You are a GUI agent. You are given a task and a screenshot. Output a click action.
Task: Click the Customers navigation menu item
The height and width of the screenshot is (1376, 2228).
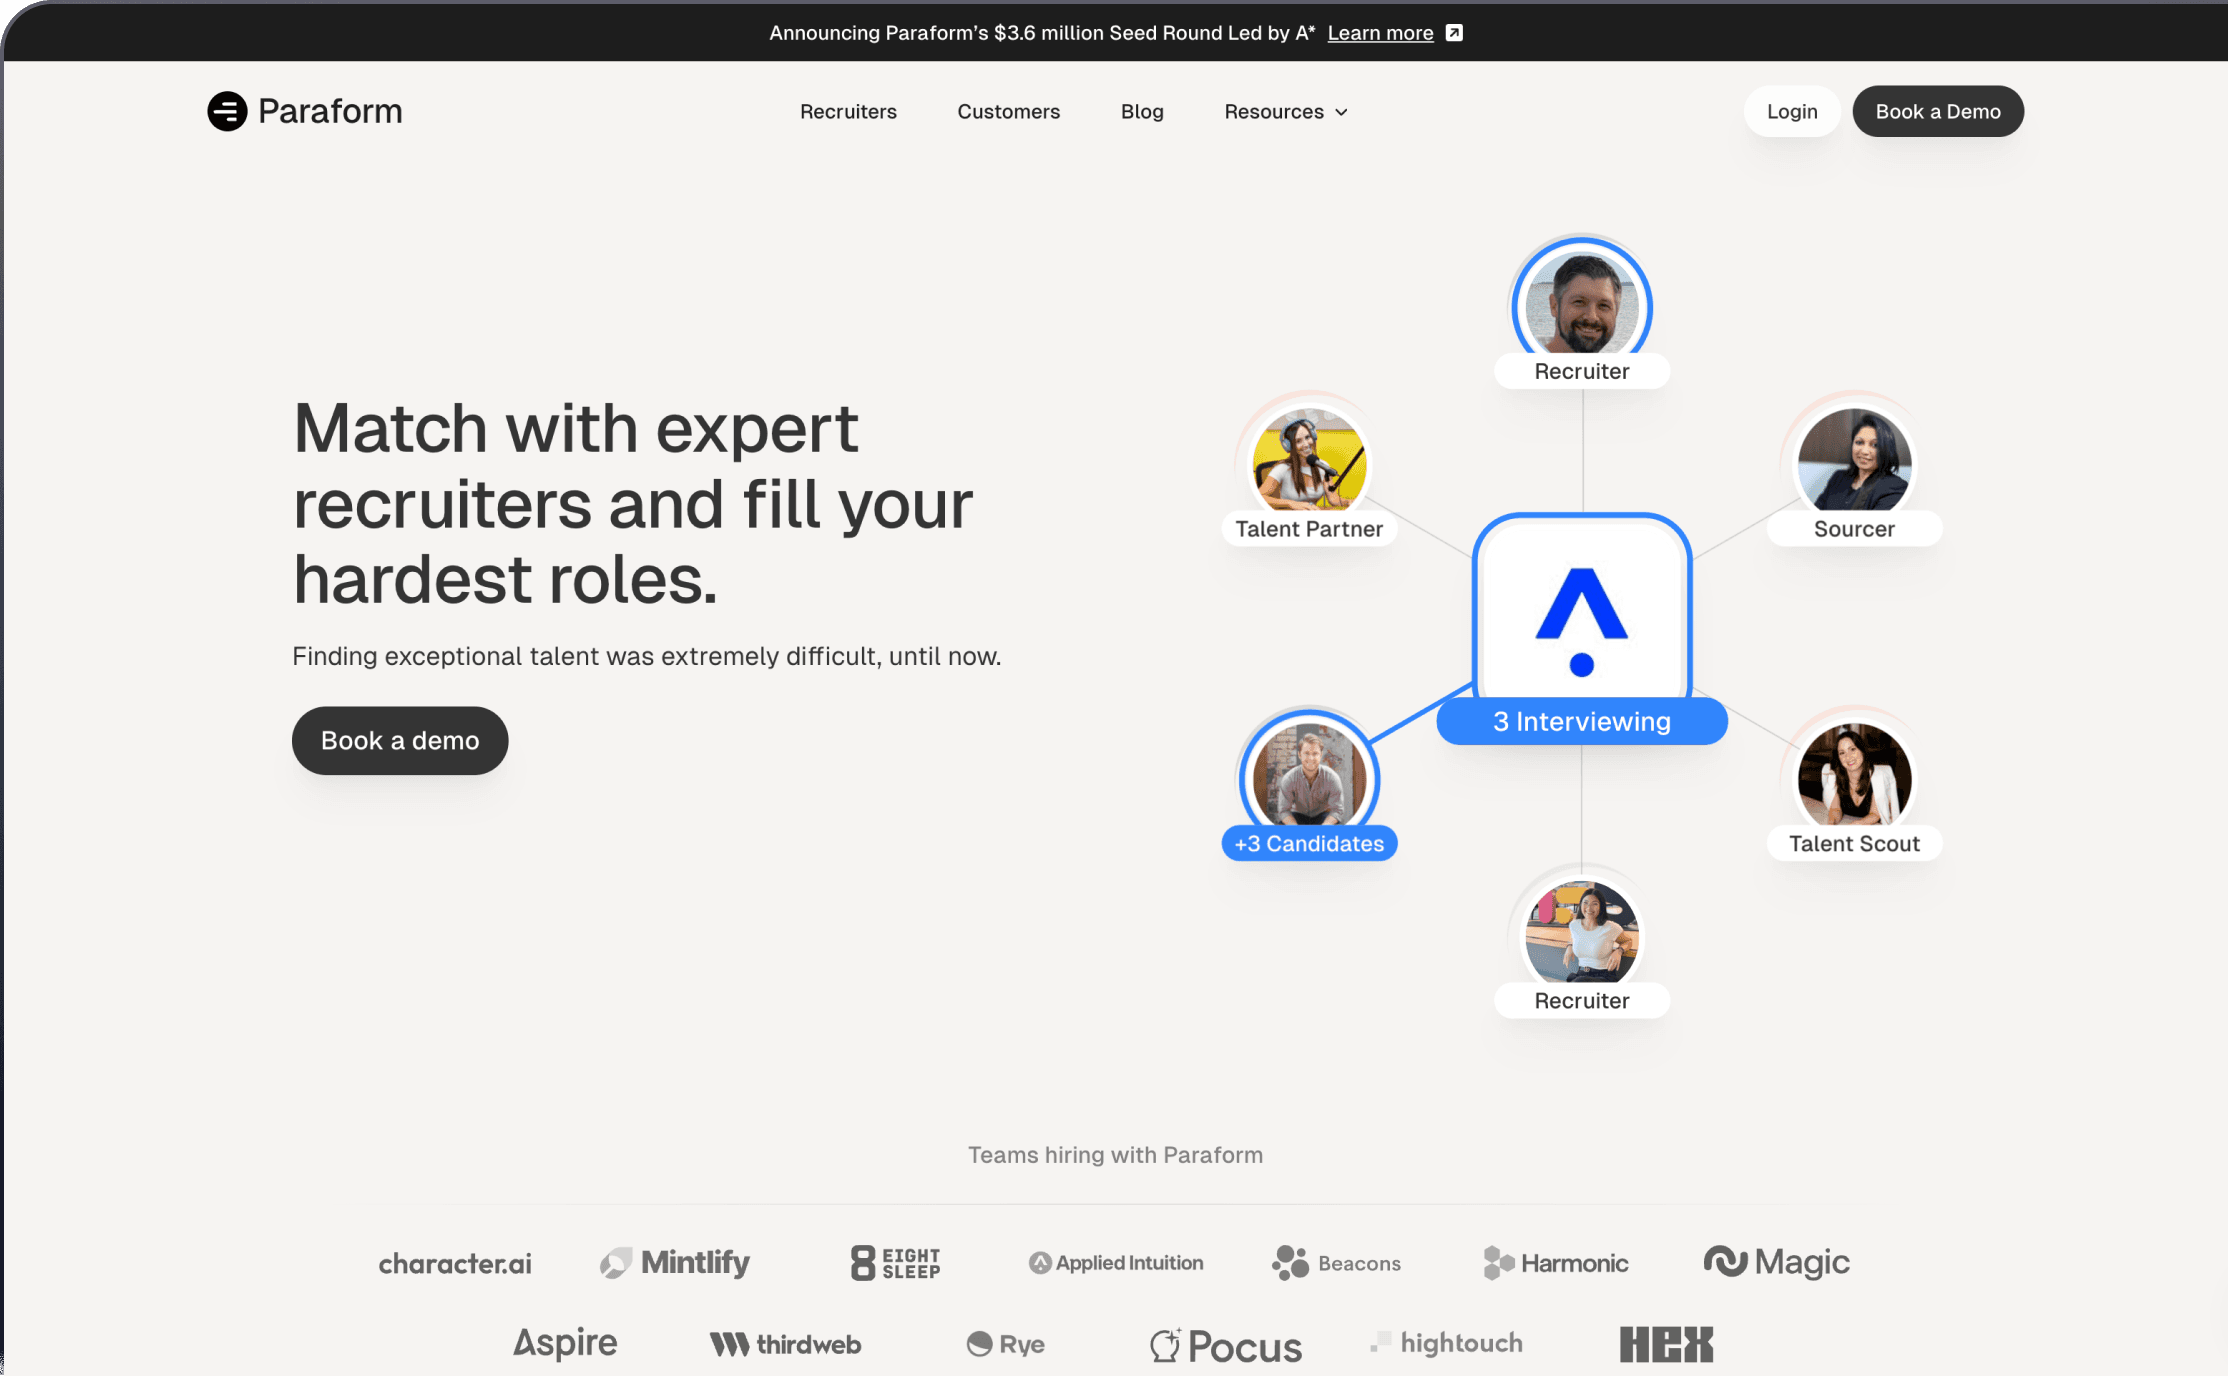[x=1009, y=111]
